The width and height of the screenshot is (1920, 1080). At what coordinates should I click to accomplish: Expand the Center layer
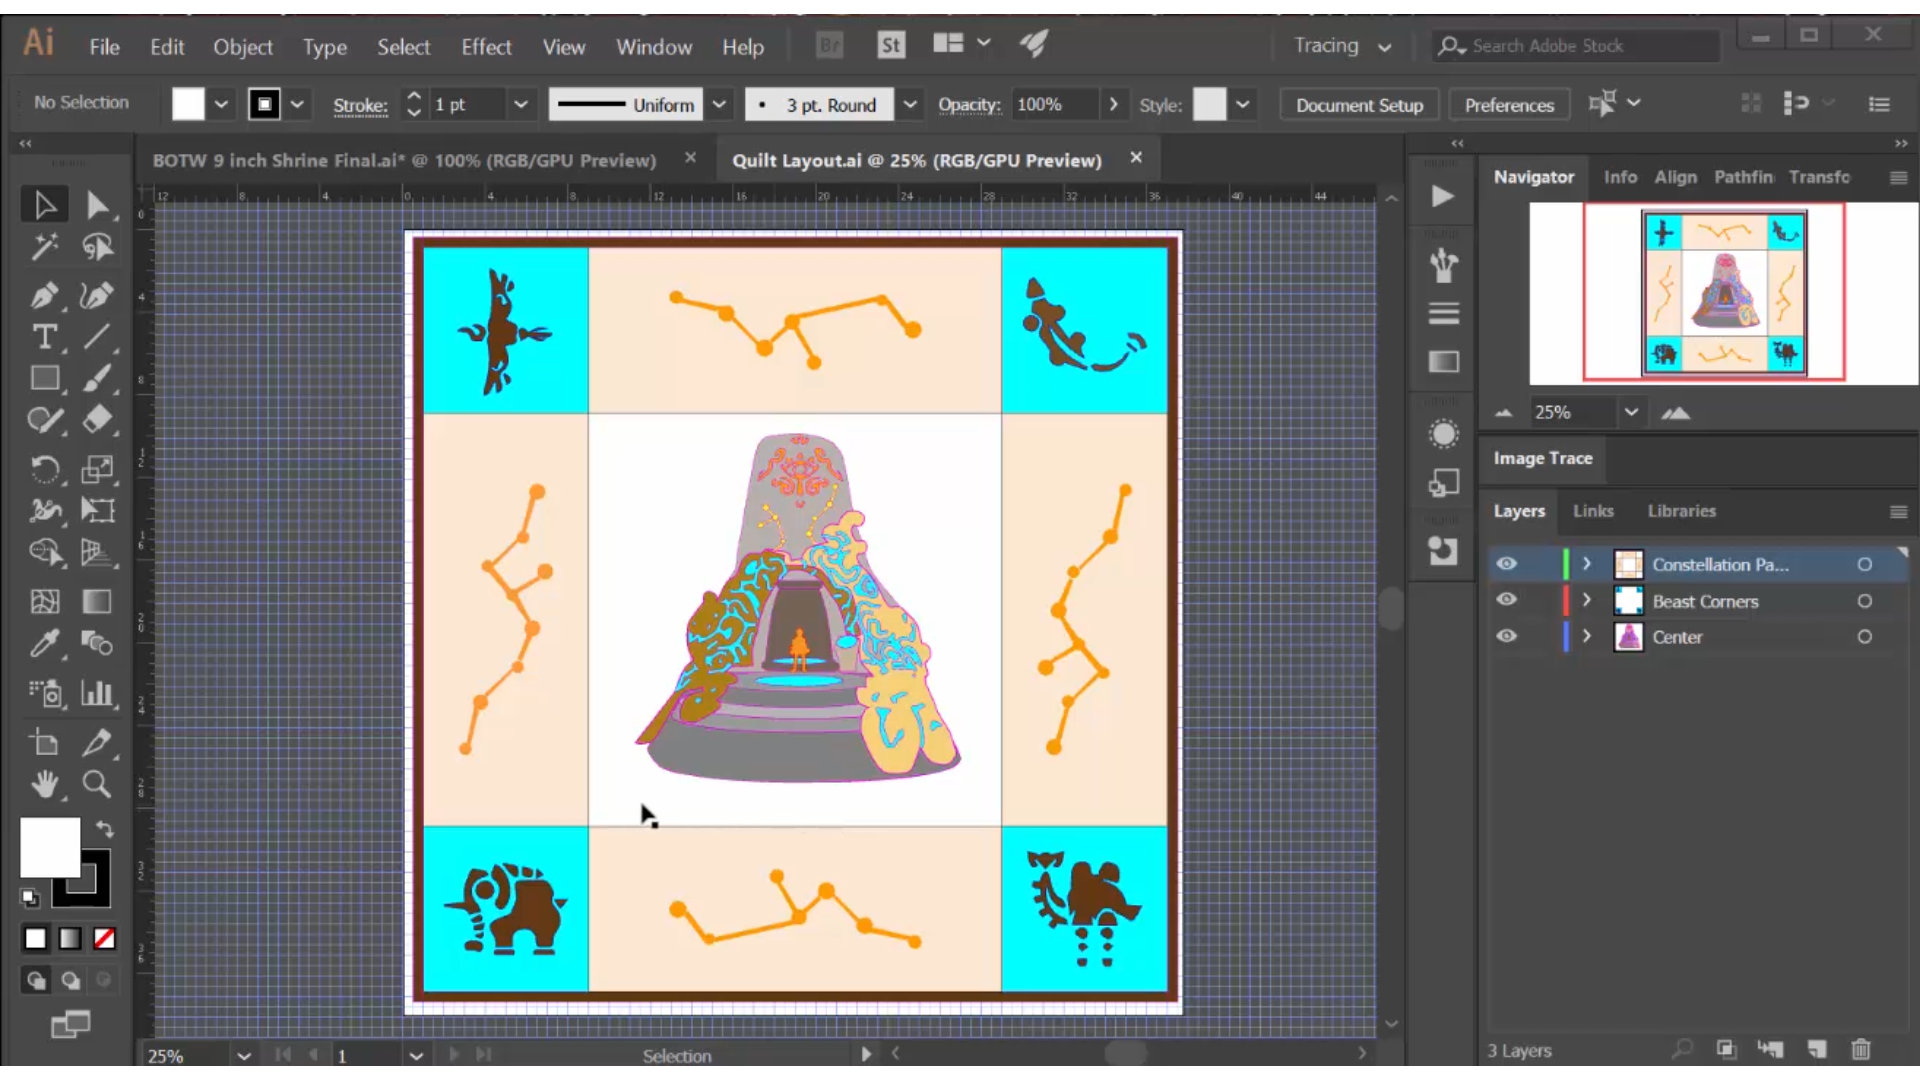(x=1586, y=636)
